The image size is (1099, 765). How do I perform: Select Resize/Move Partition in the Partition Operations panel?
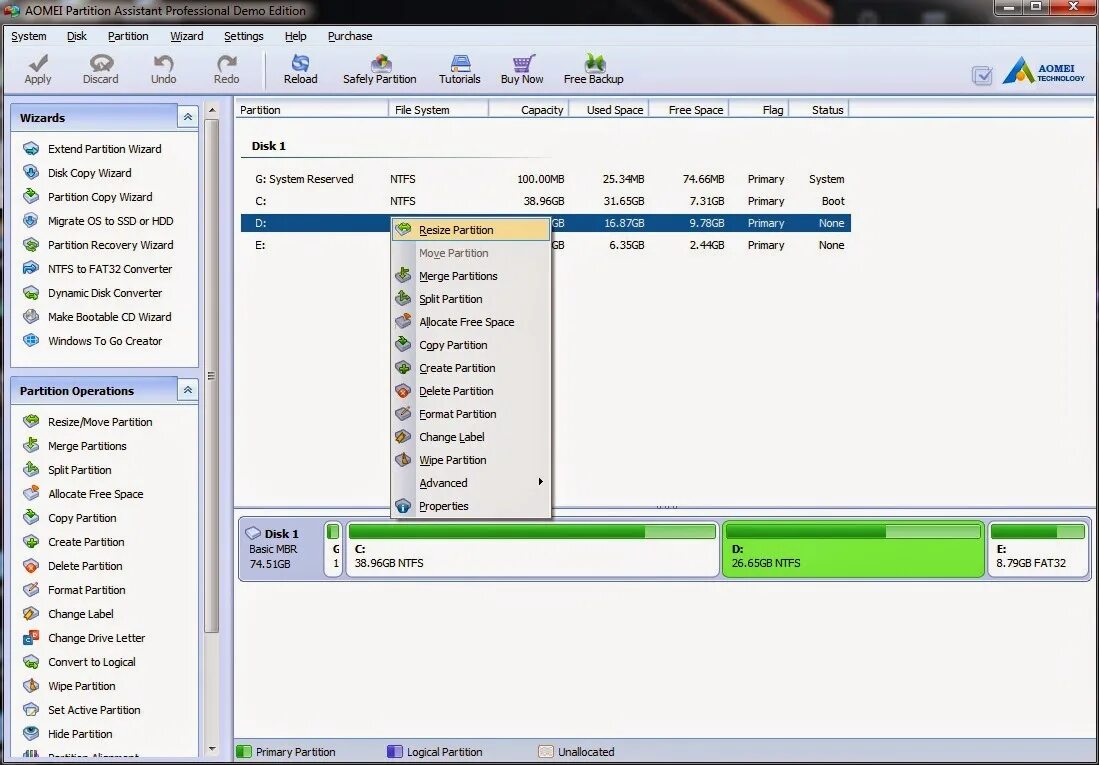coord(100,421)
